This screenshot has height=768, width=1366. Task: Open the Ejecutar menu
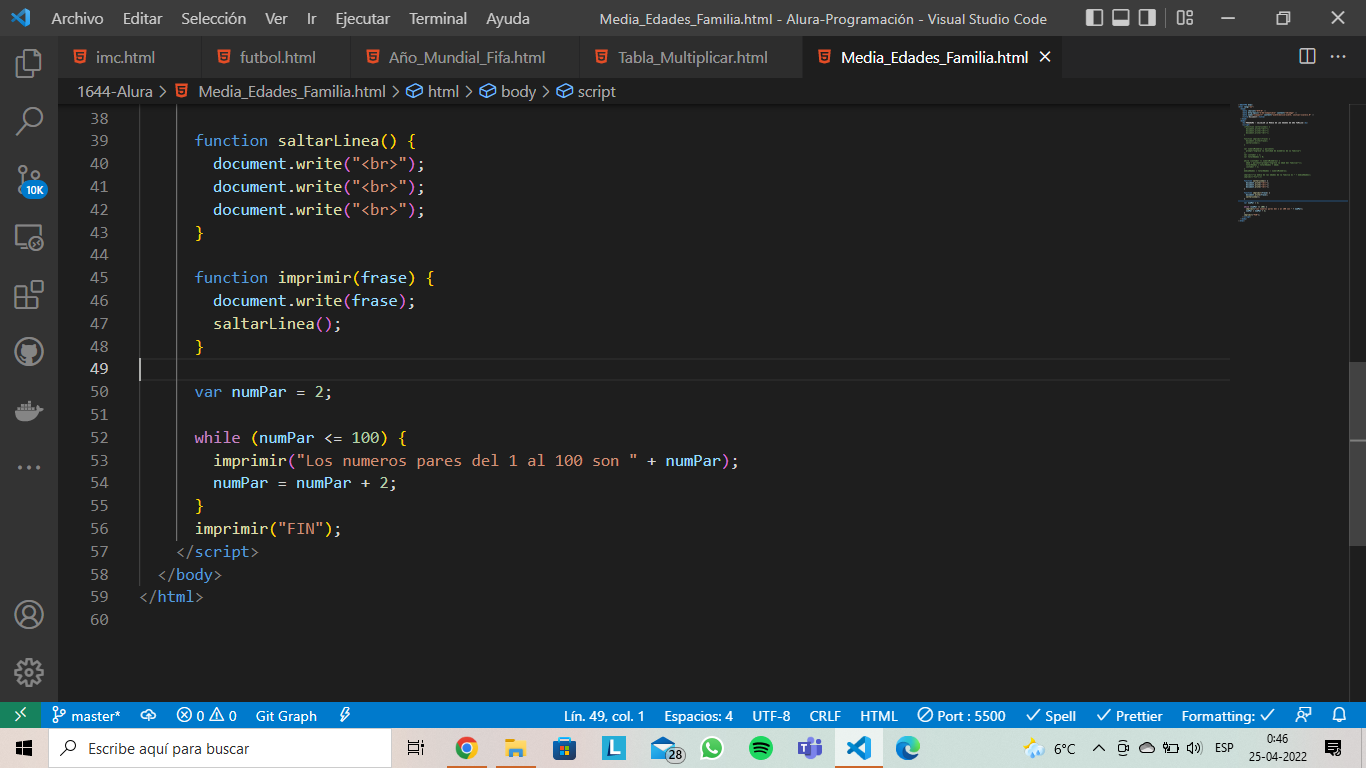362,18
